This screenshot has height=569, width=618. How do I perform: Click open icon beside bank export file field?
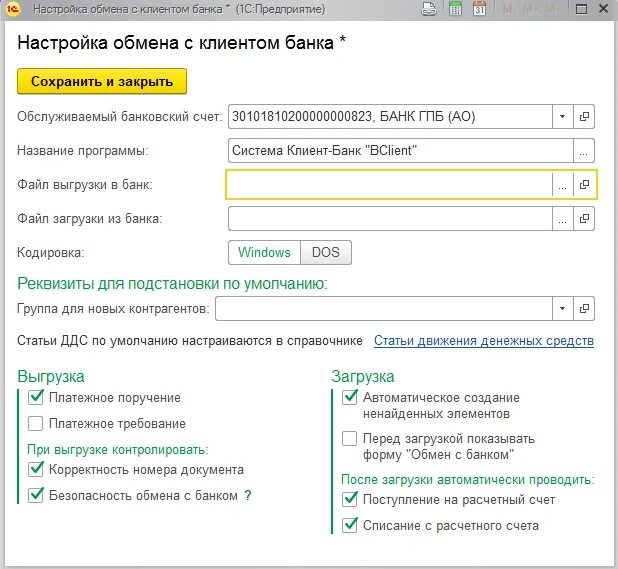click(x=584, y=184)
